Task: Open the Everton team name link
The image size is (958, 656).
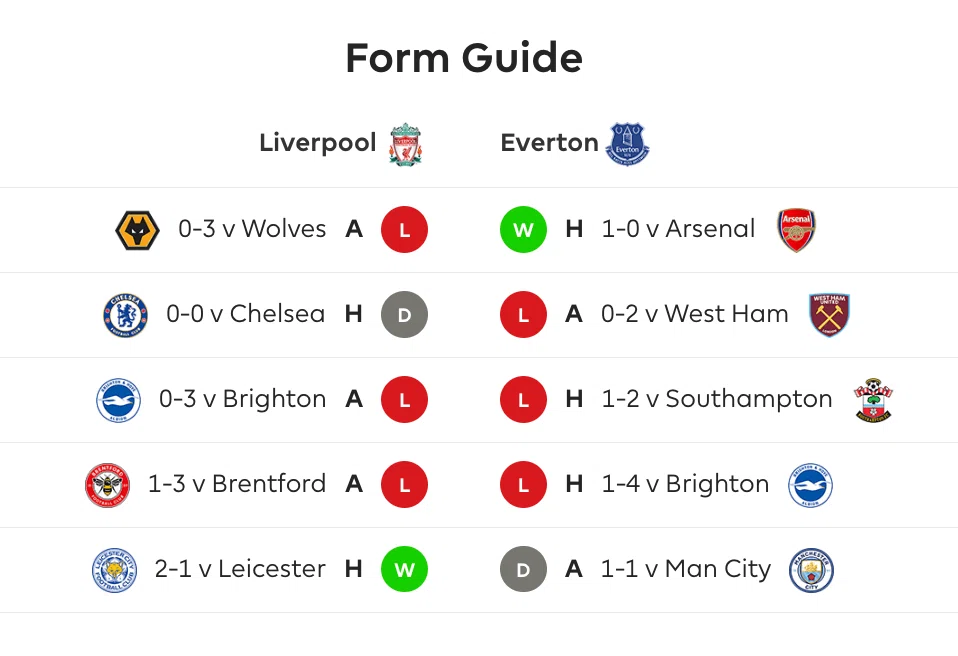Action: pyautogui.click(x=549, y=143)
